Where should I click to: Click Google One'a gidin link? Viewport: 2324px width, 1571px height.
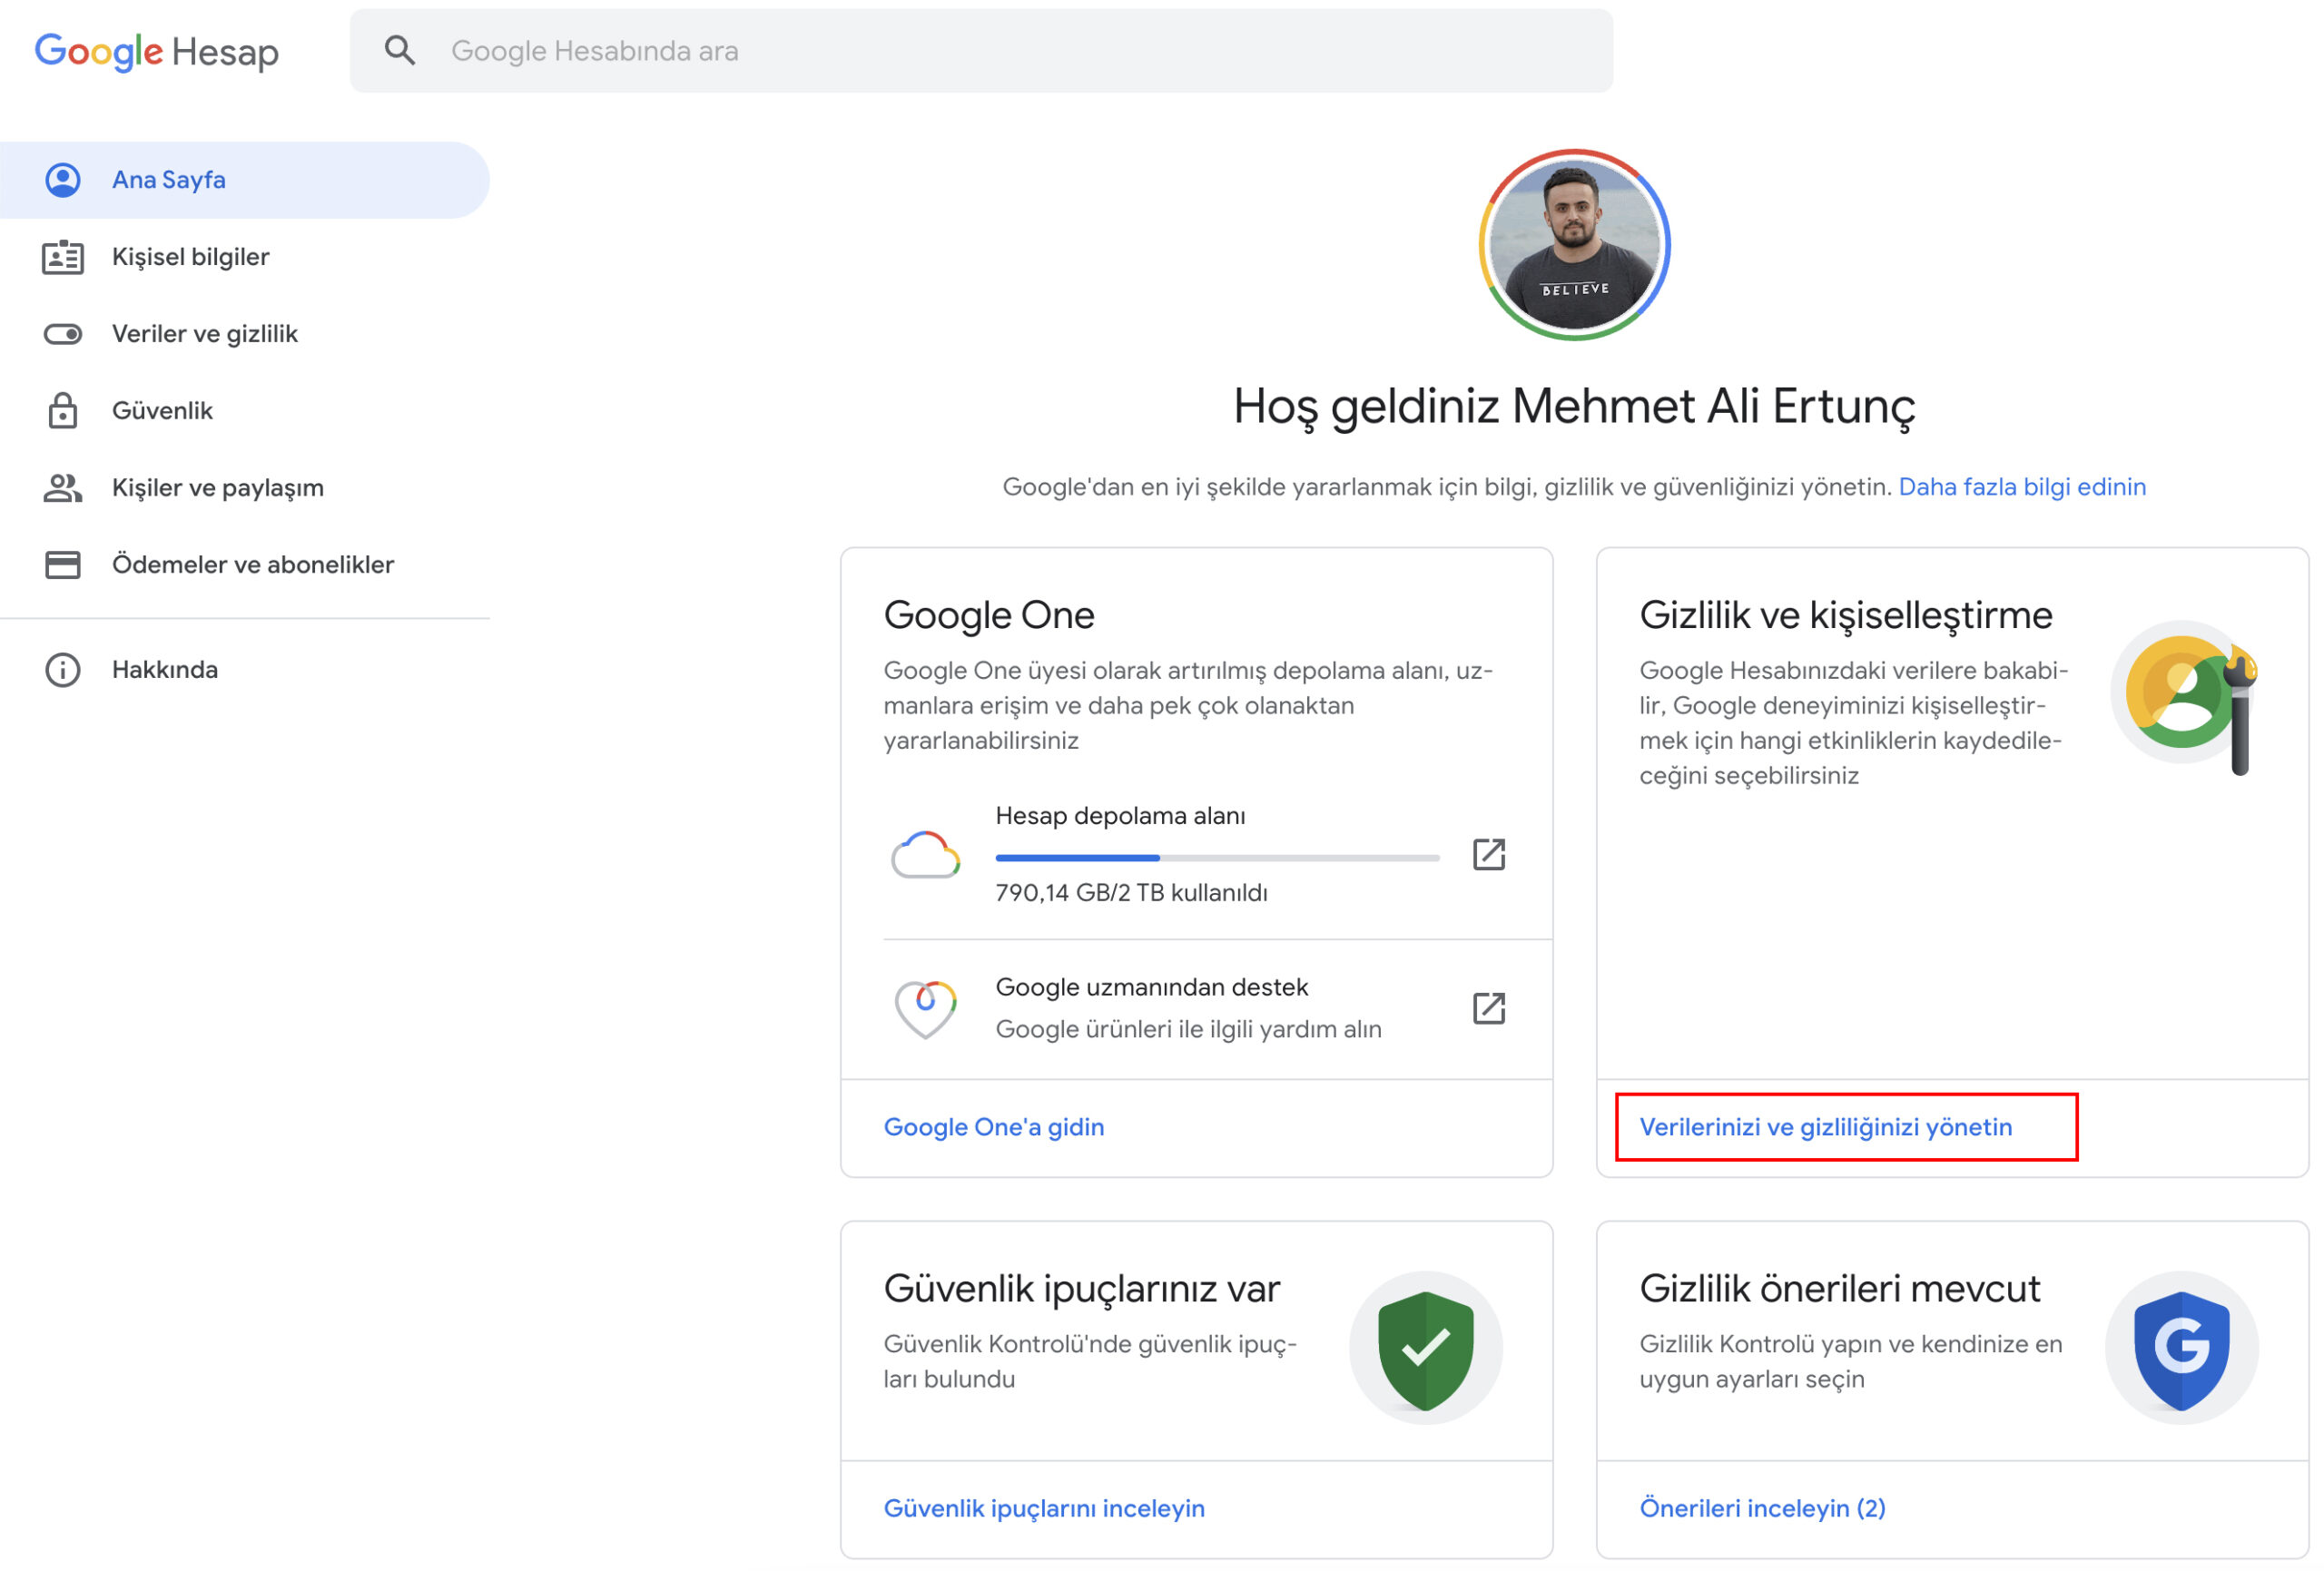994,1127
